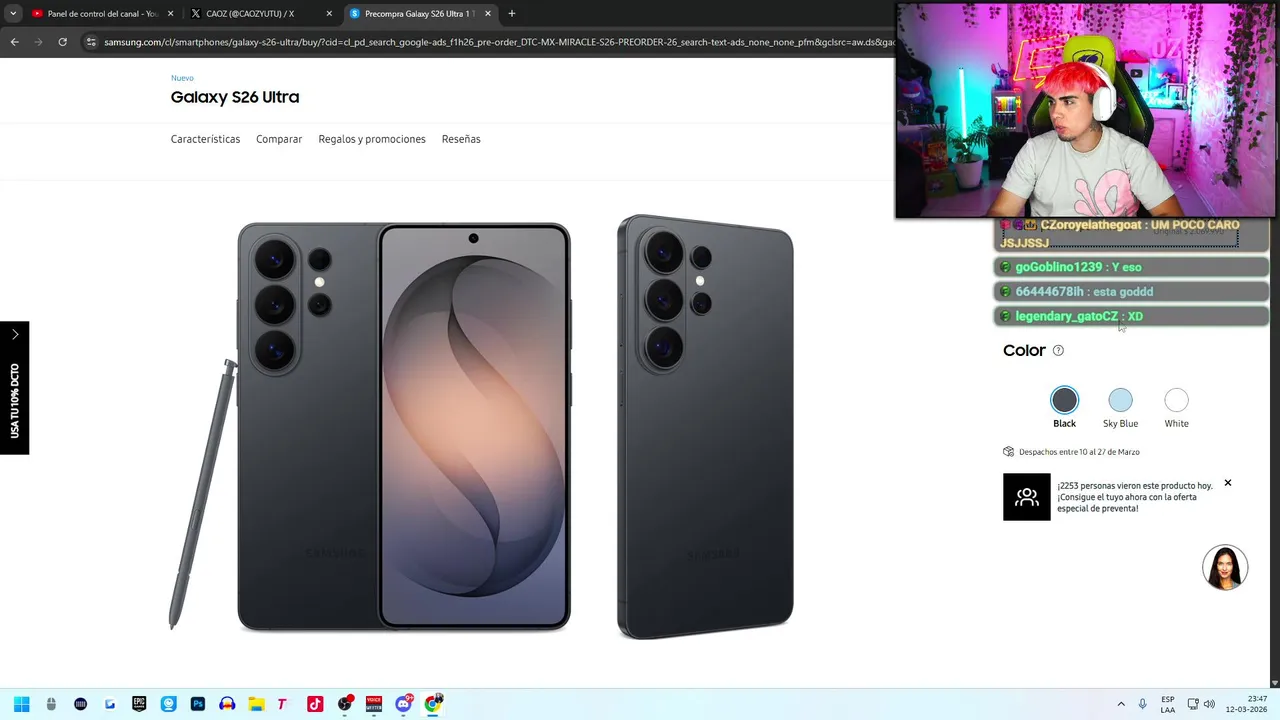Open the pink T app taskbar icon

coord(283,704)
